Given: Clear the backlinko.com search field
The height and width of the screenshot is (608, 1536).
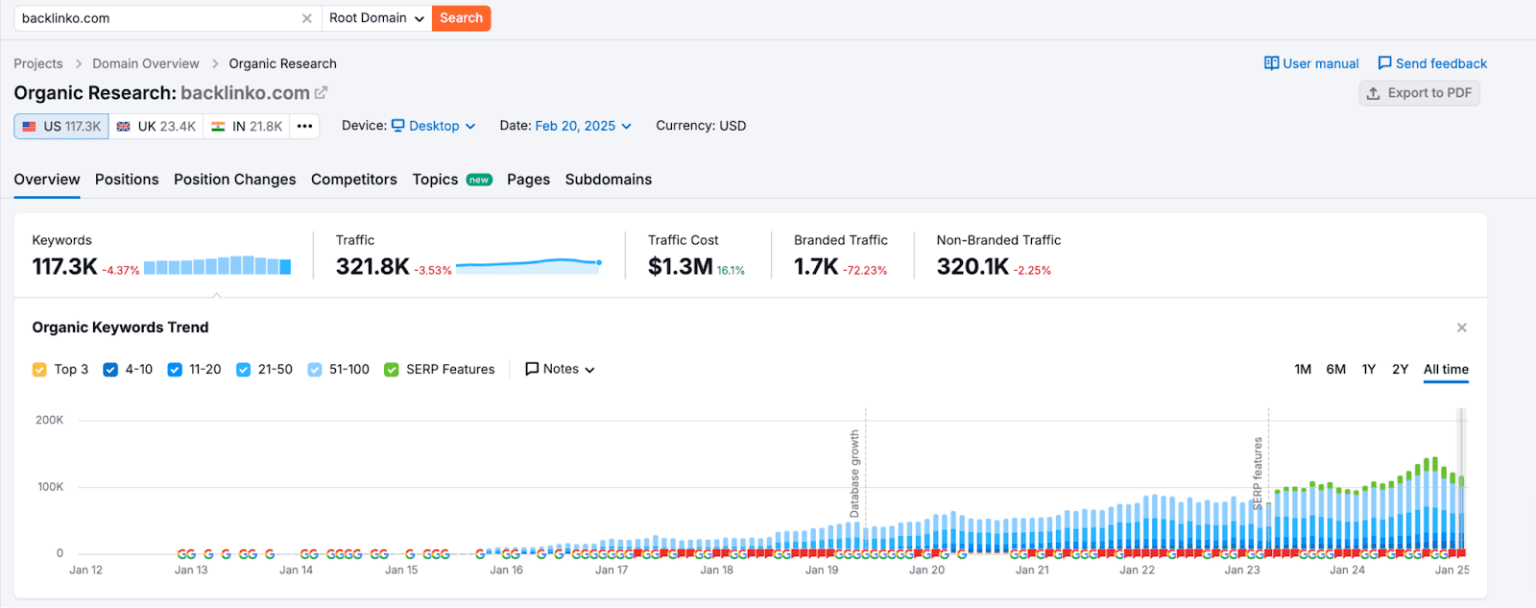Looking at the screenshot, I should click(x=307, y=18).
